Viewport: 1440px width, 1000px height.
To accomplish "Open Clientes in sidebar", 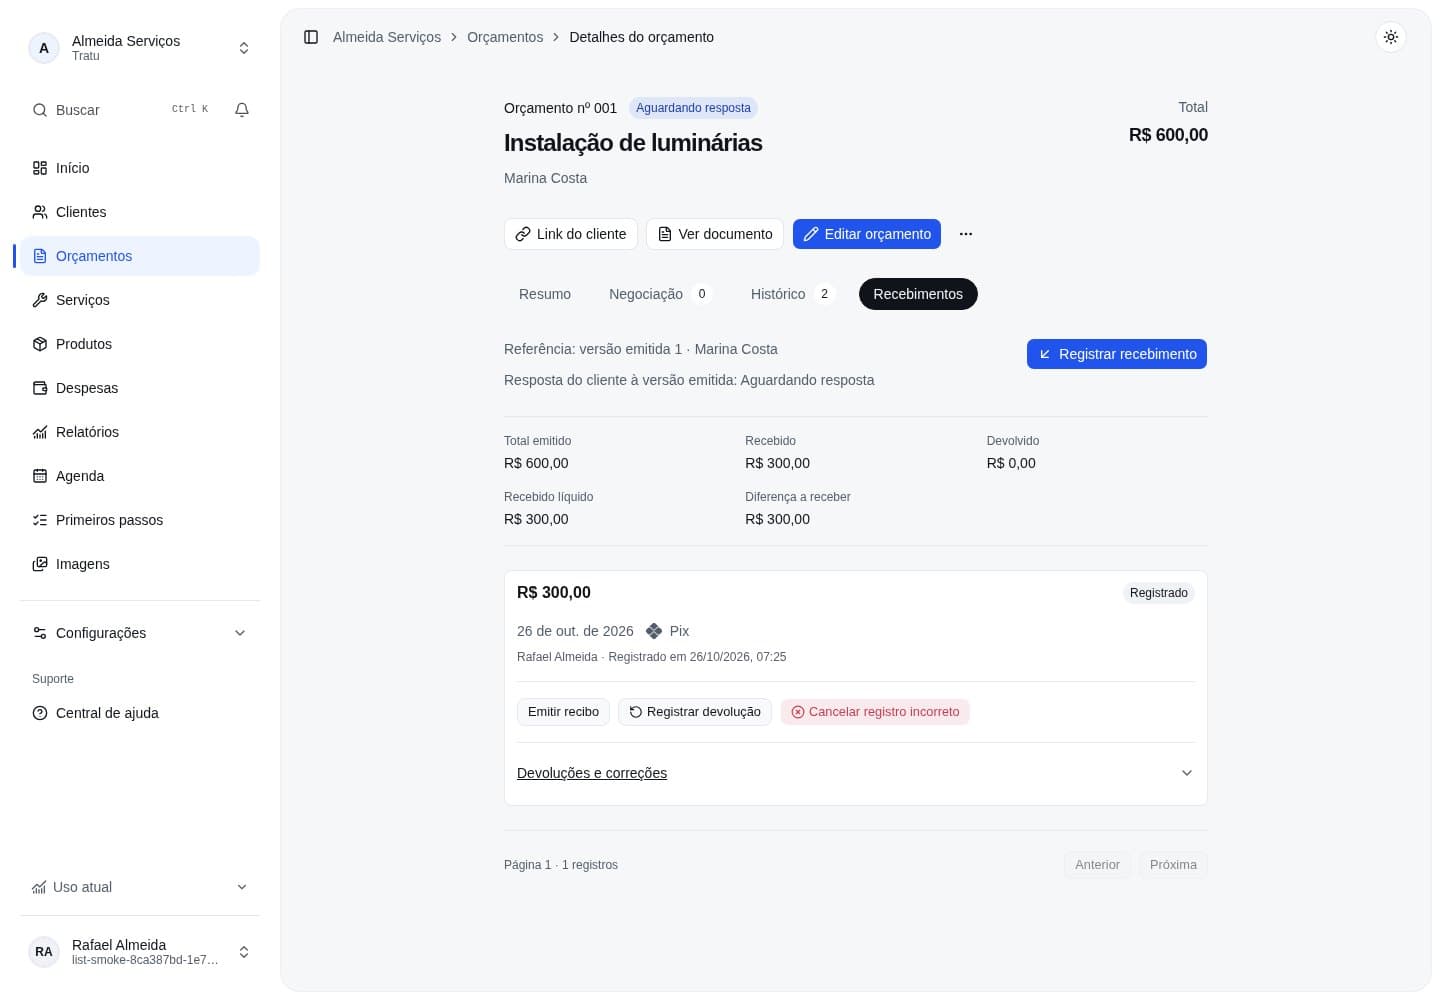I will pyautogui.click(x=140, y=212).
